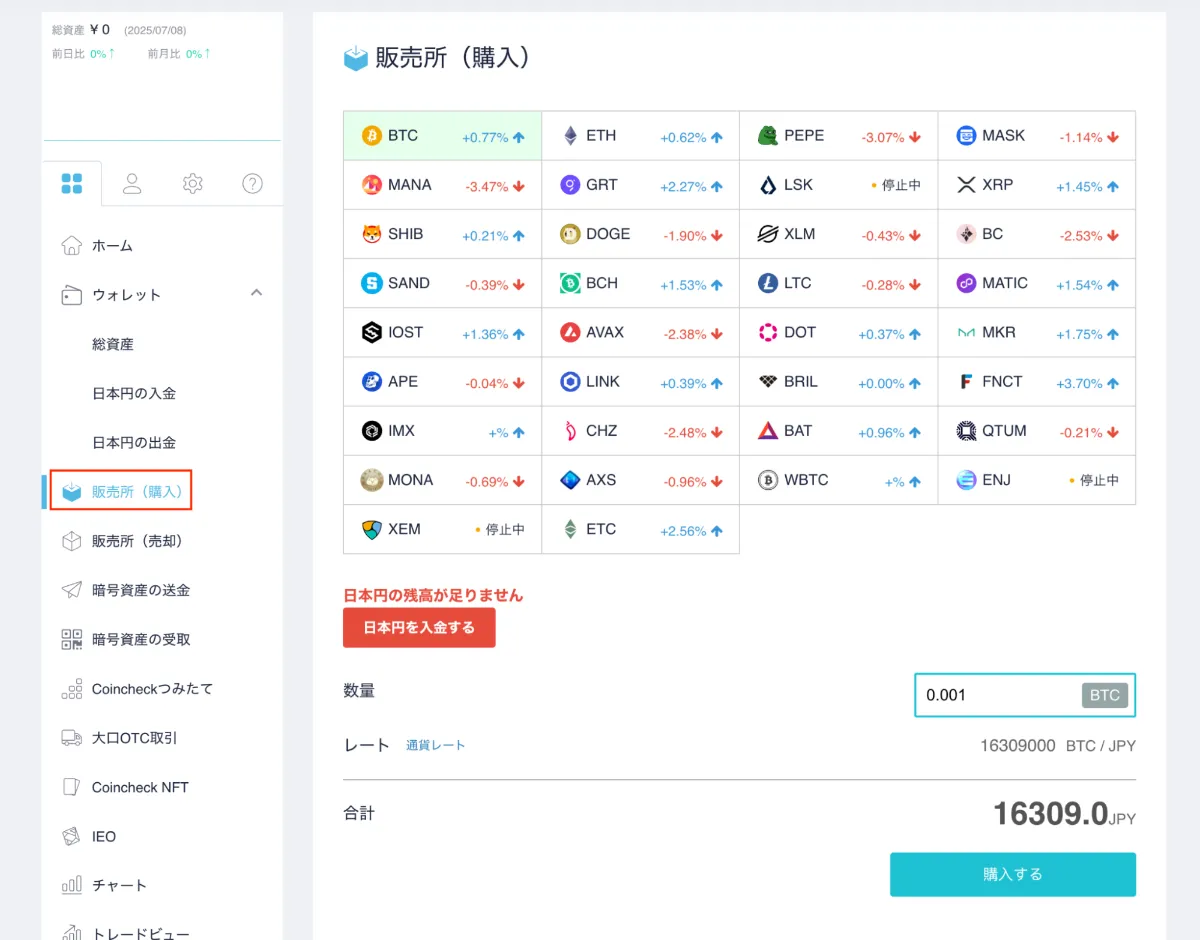Select the apps grid icon
The width and height of the screenshot is (1200, 940).
tap(72, 184)
